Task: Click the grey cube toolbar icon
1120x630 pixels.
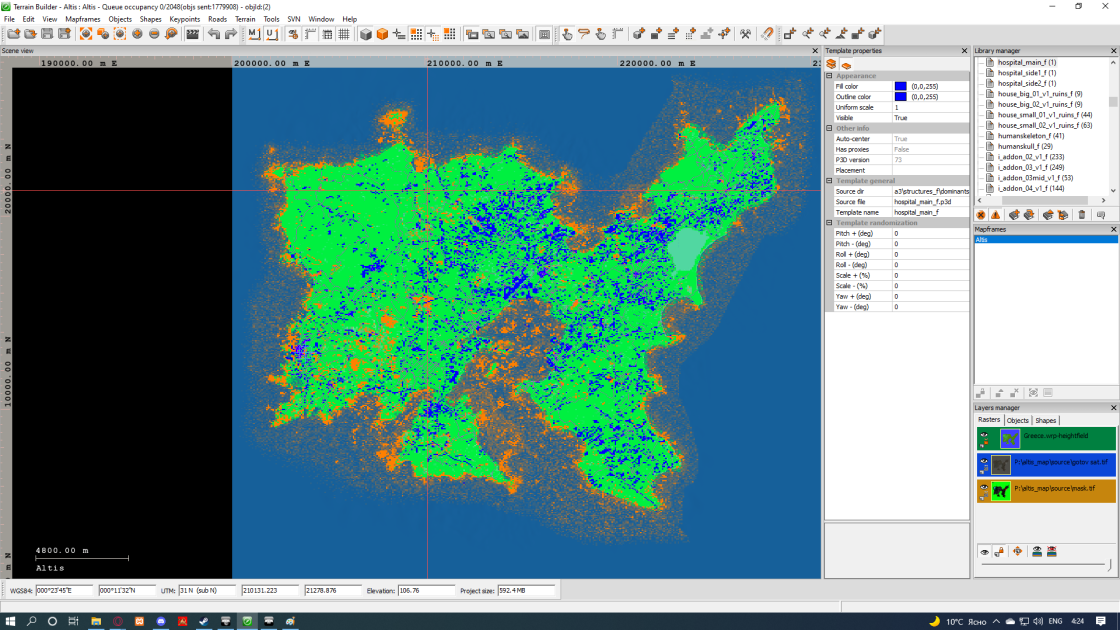Action: coord(366,34)
